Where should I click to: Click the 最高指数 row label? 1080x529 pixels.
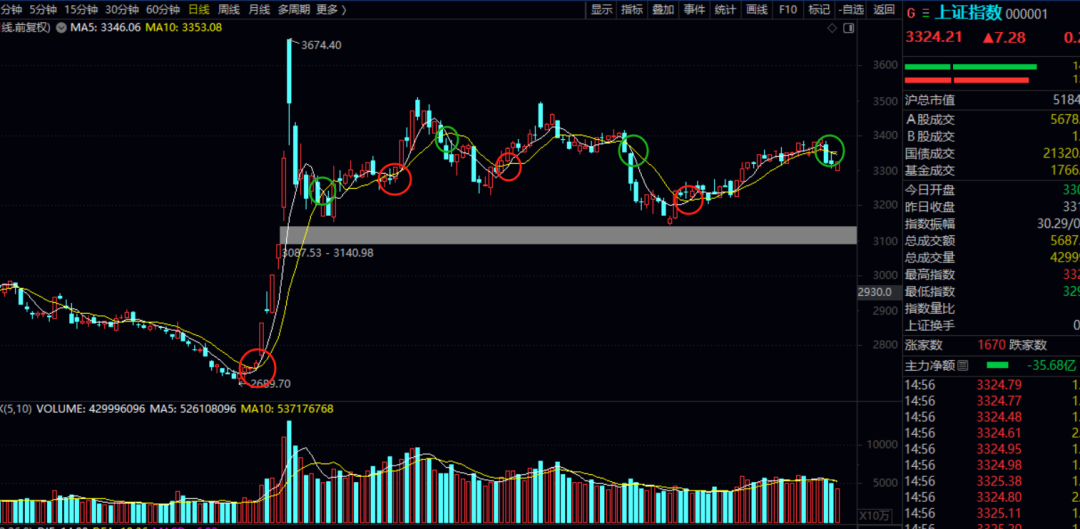[930, 274]
